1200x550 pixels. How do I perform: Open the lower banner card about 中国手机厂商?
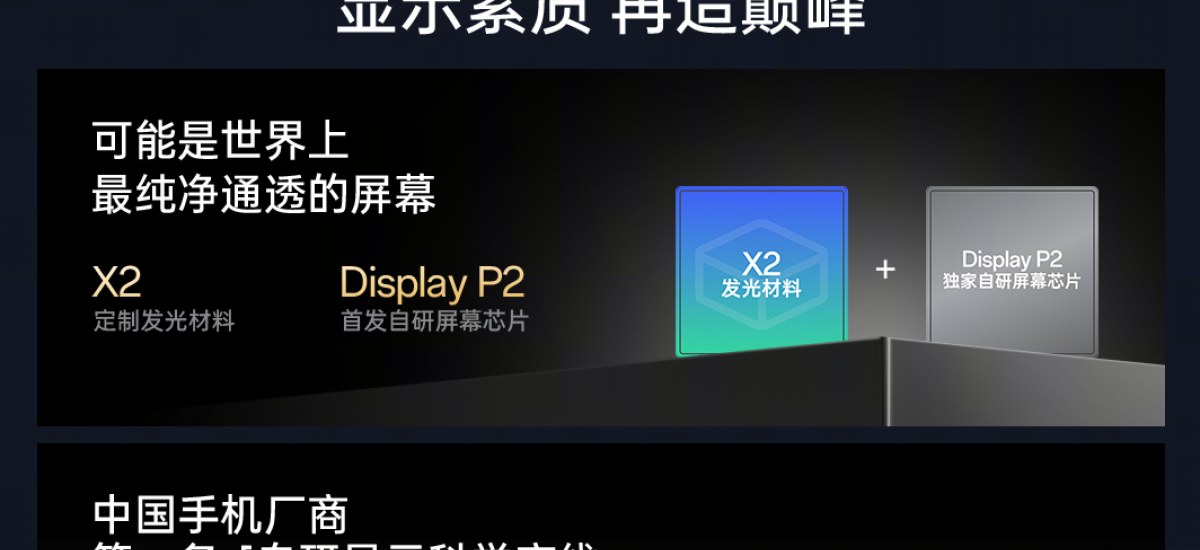click(600, 497)
